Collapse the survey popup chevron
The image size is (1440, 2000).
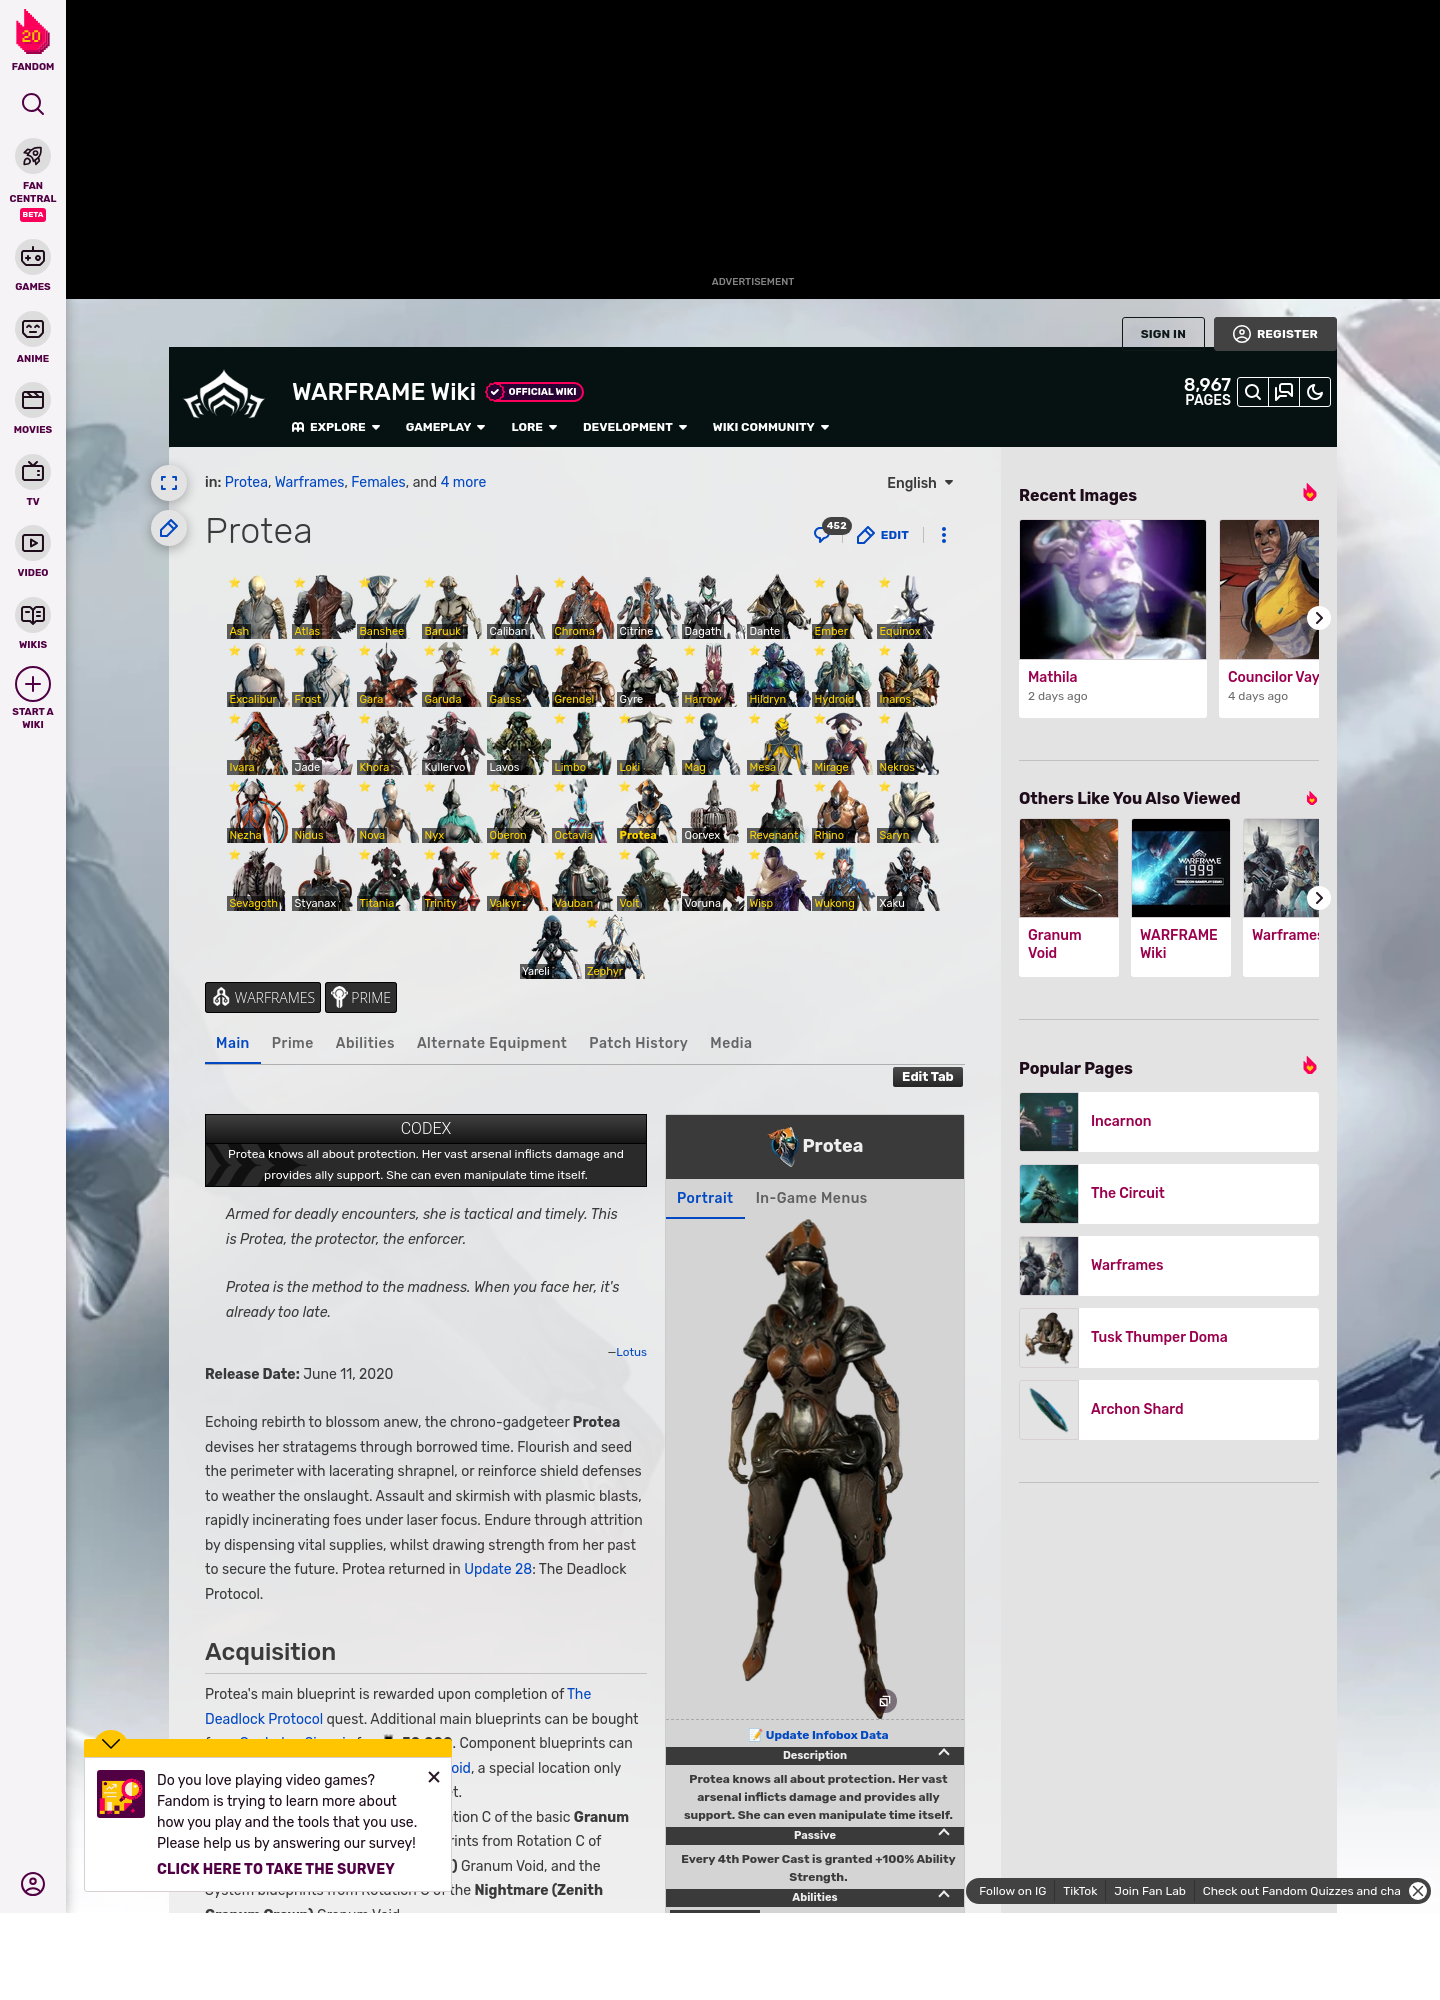click(x=111, y=1743)
